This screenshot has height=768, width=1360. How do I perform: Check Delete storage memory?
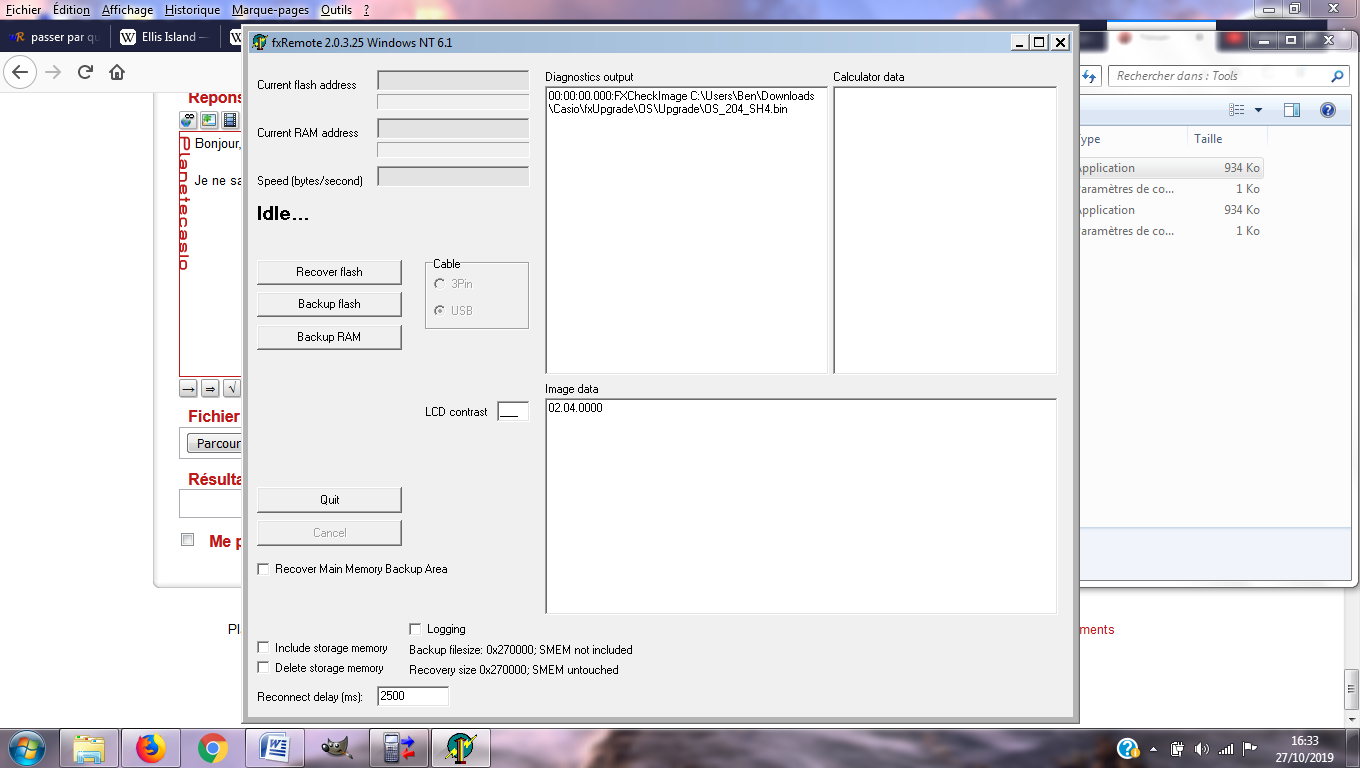click(264, 668)
